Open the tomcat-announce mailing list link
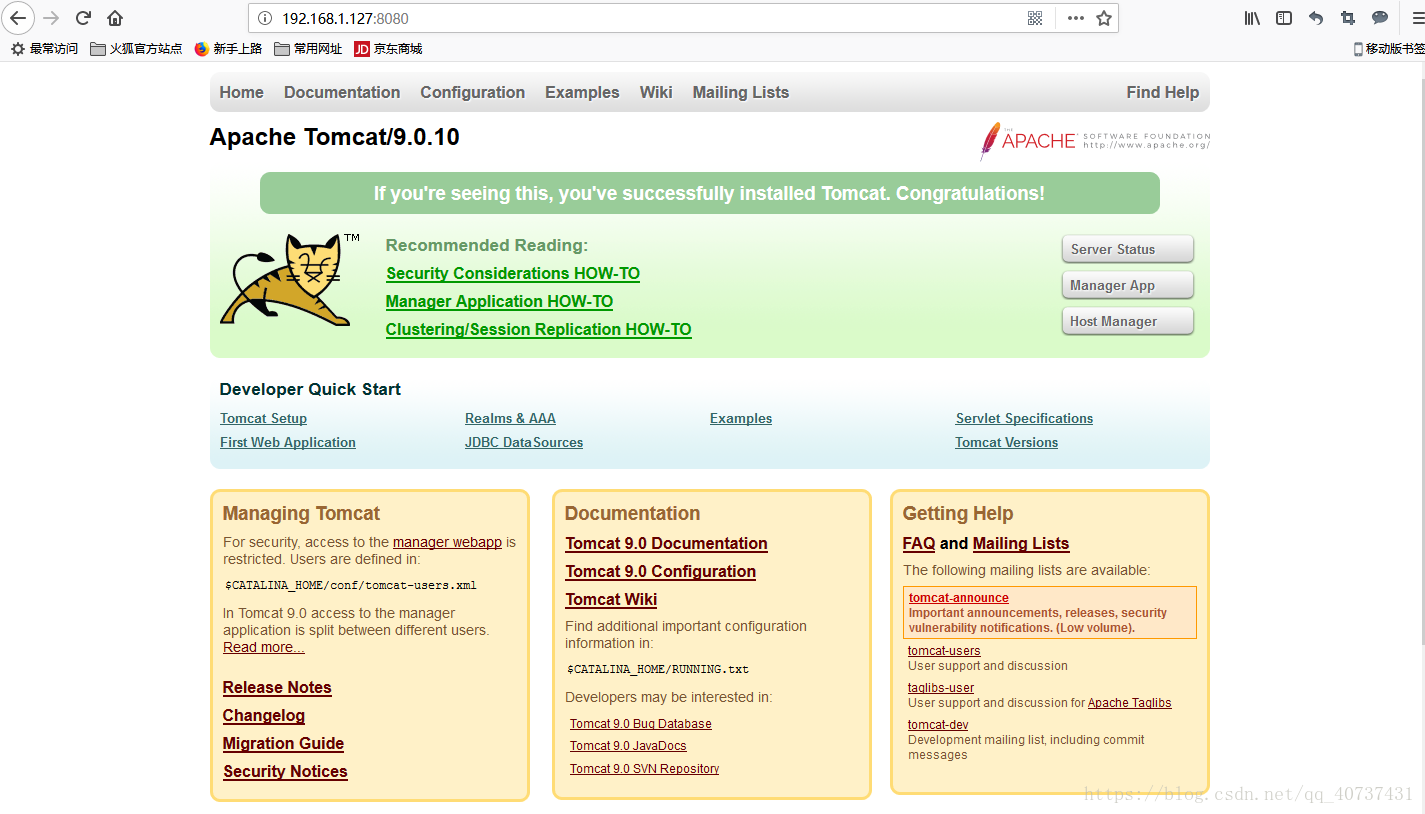The image size is (1425, 814). 958,598
